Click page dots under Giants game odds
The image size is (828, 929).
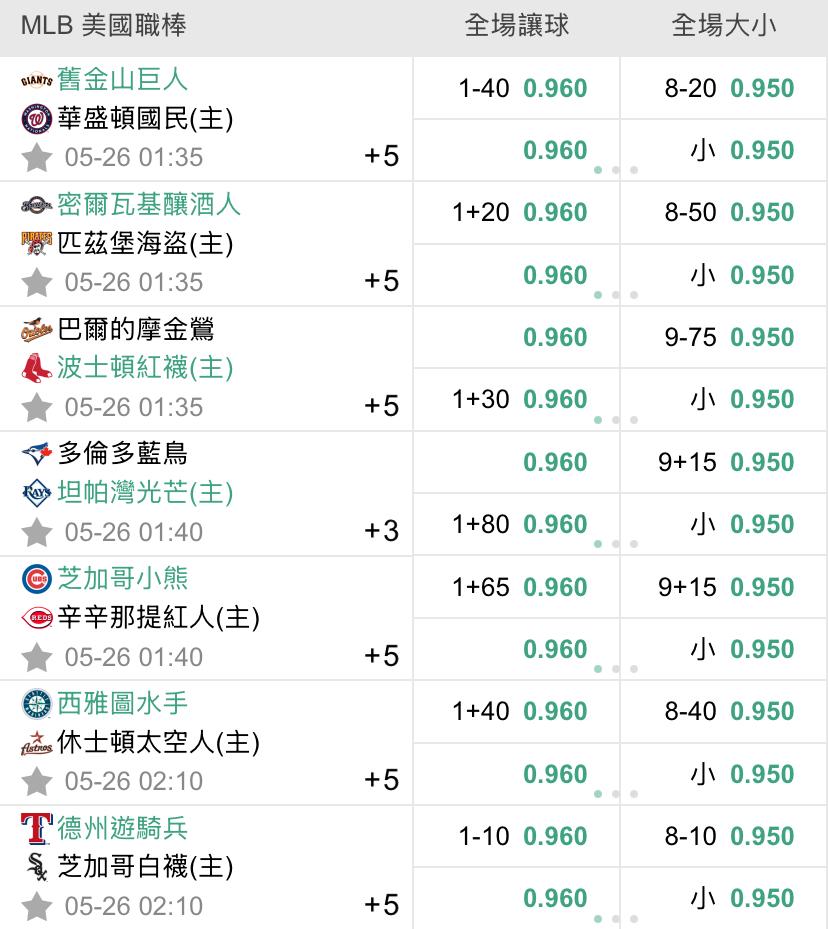[616, 170]
